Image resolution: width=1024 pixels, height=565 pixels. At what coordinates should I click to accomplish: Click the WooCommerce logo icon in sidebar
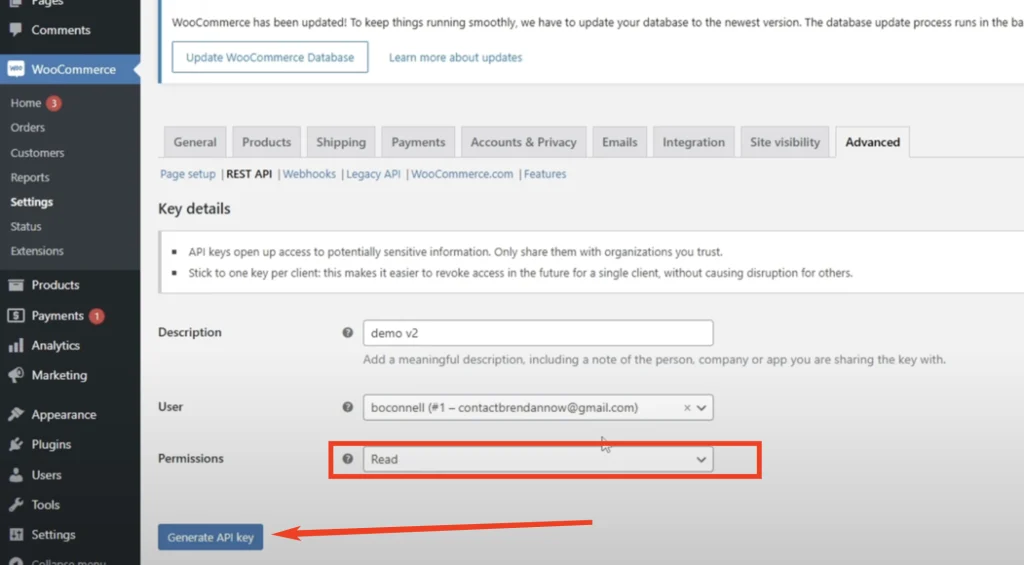click(16, 69)
